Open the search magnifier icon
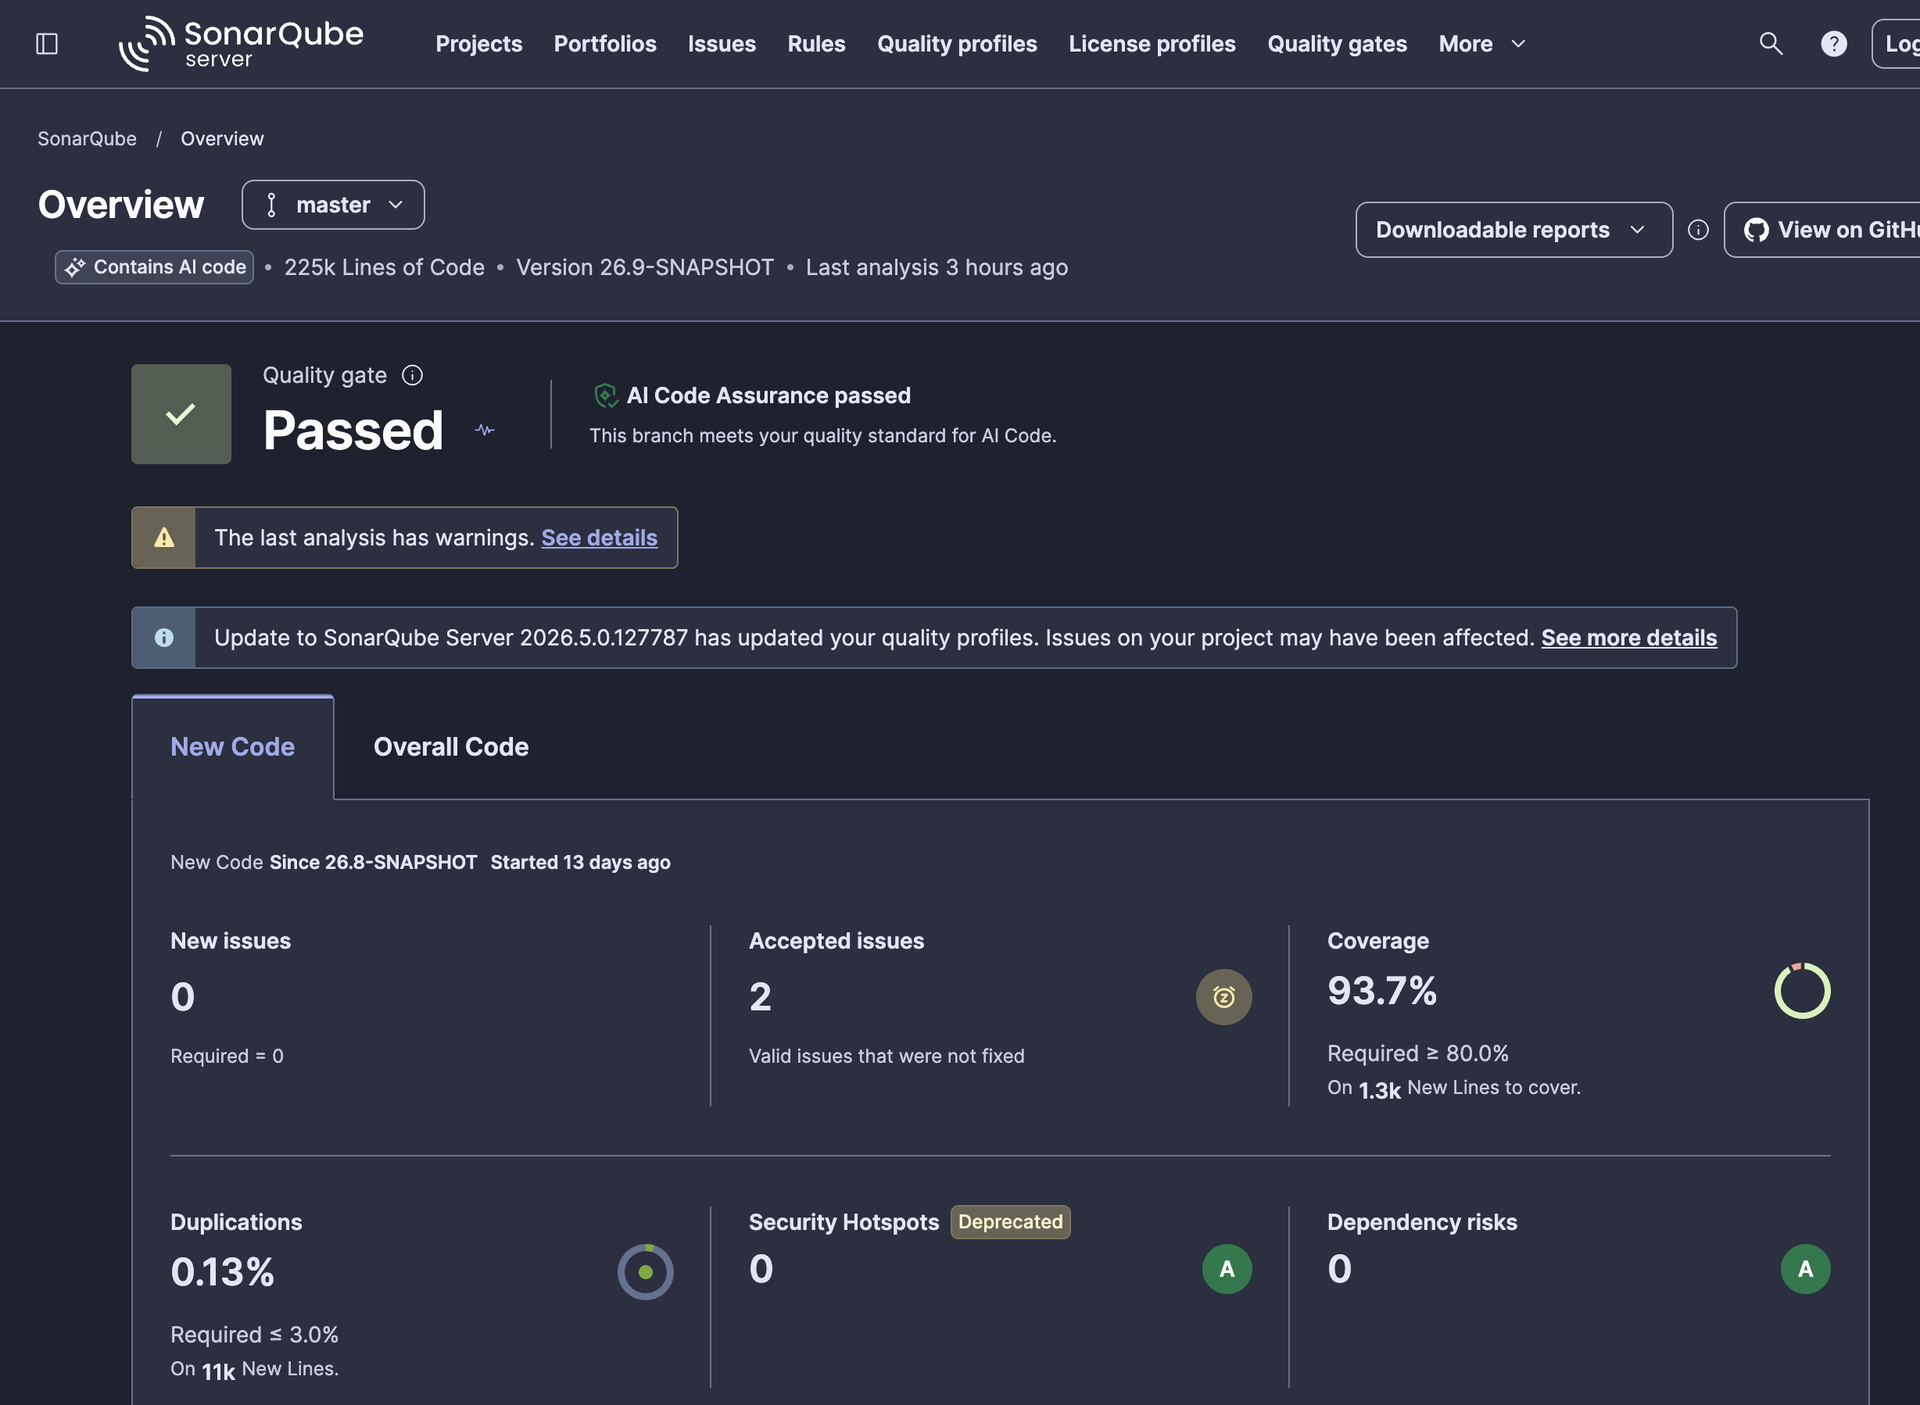Screen dimensions: 1920x1405 tap(1771, 44)
